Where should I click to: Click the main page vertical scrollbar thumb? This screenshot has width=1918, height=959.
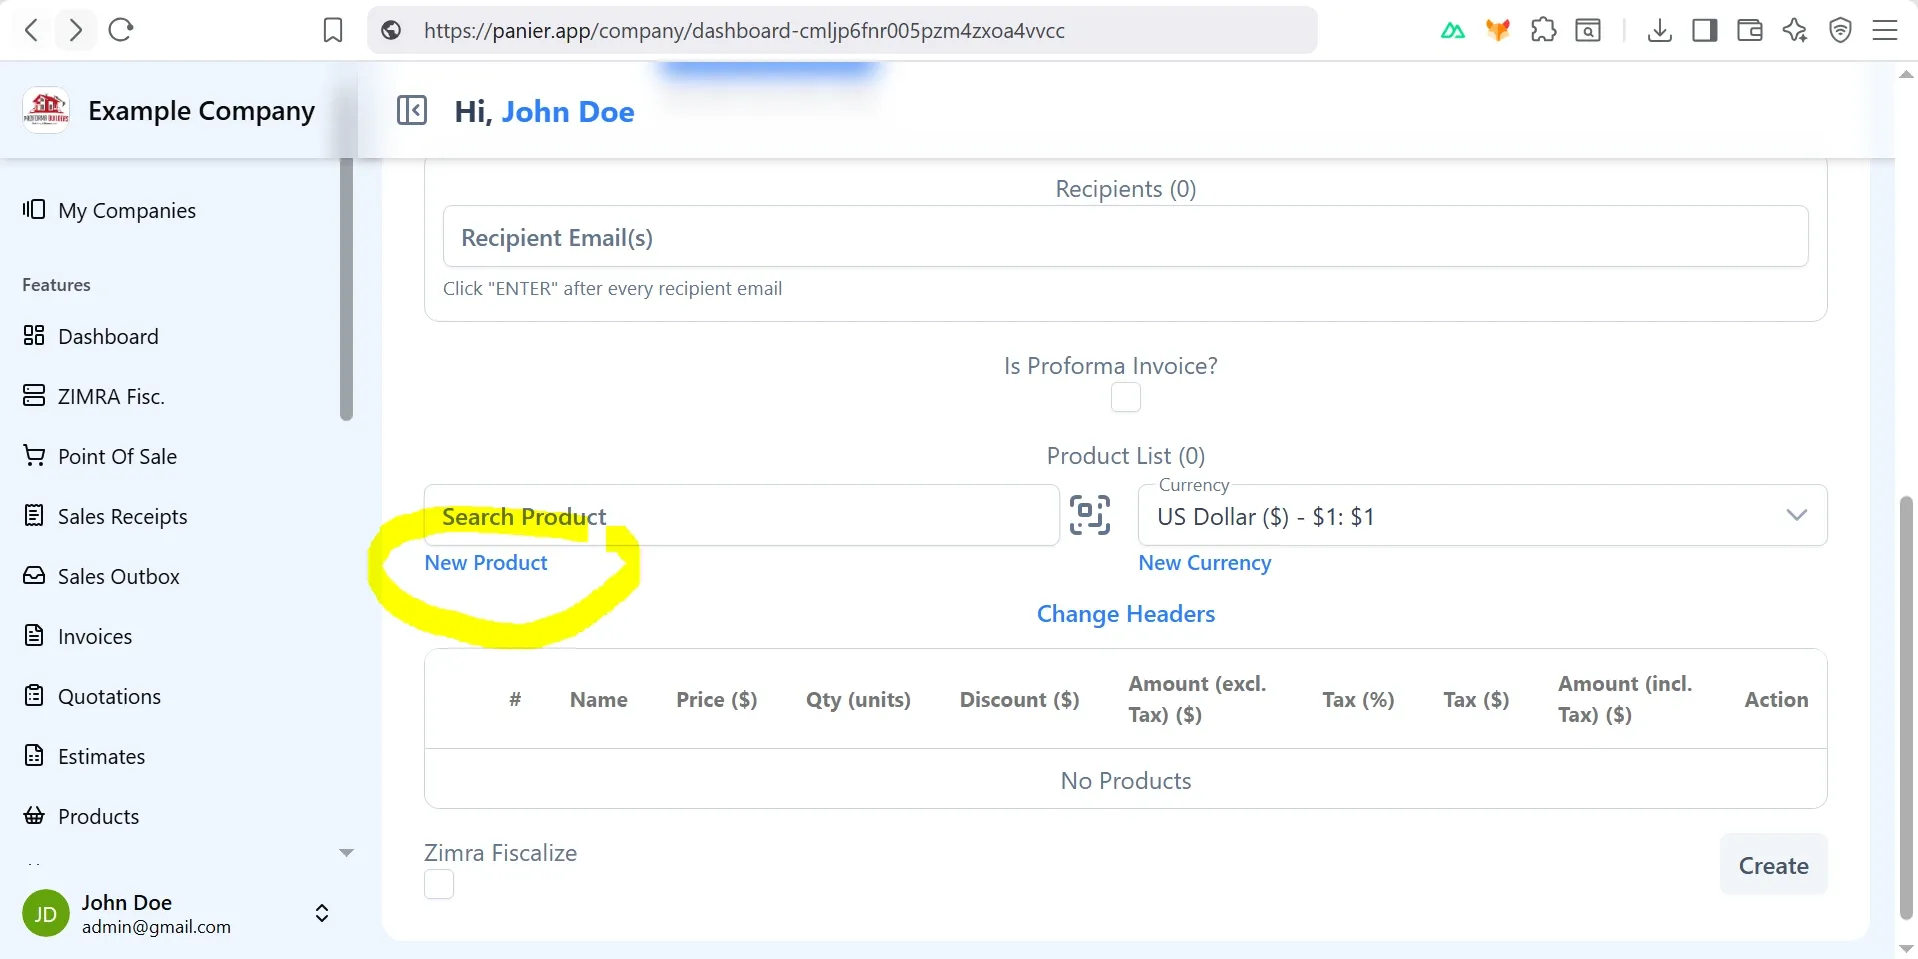pos(1907,707)
